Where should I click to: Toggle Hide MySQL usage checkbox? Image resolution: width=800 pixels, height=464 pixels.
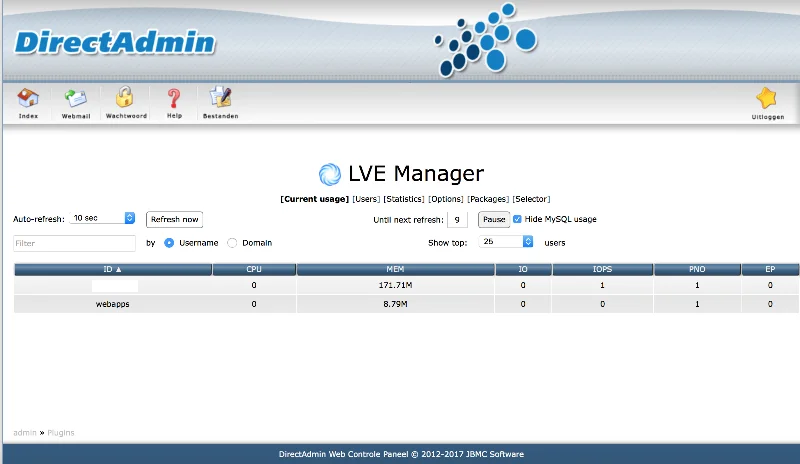click(517, 219)
